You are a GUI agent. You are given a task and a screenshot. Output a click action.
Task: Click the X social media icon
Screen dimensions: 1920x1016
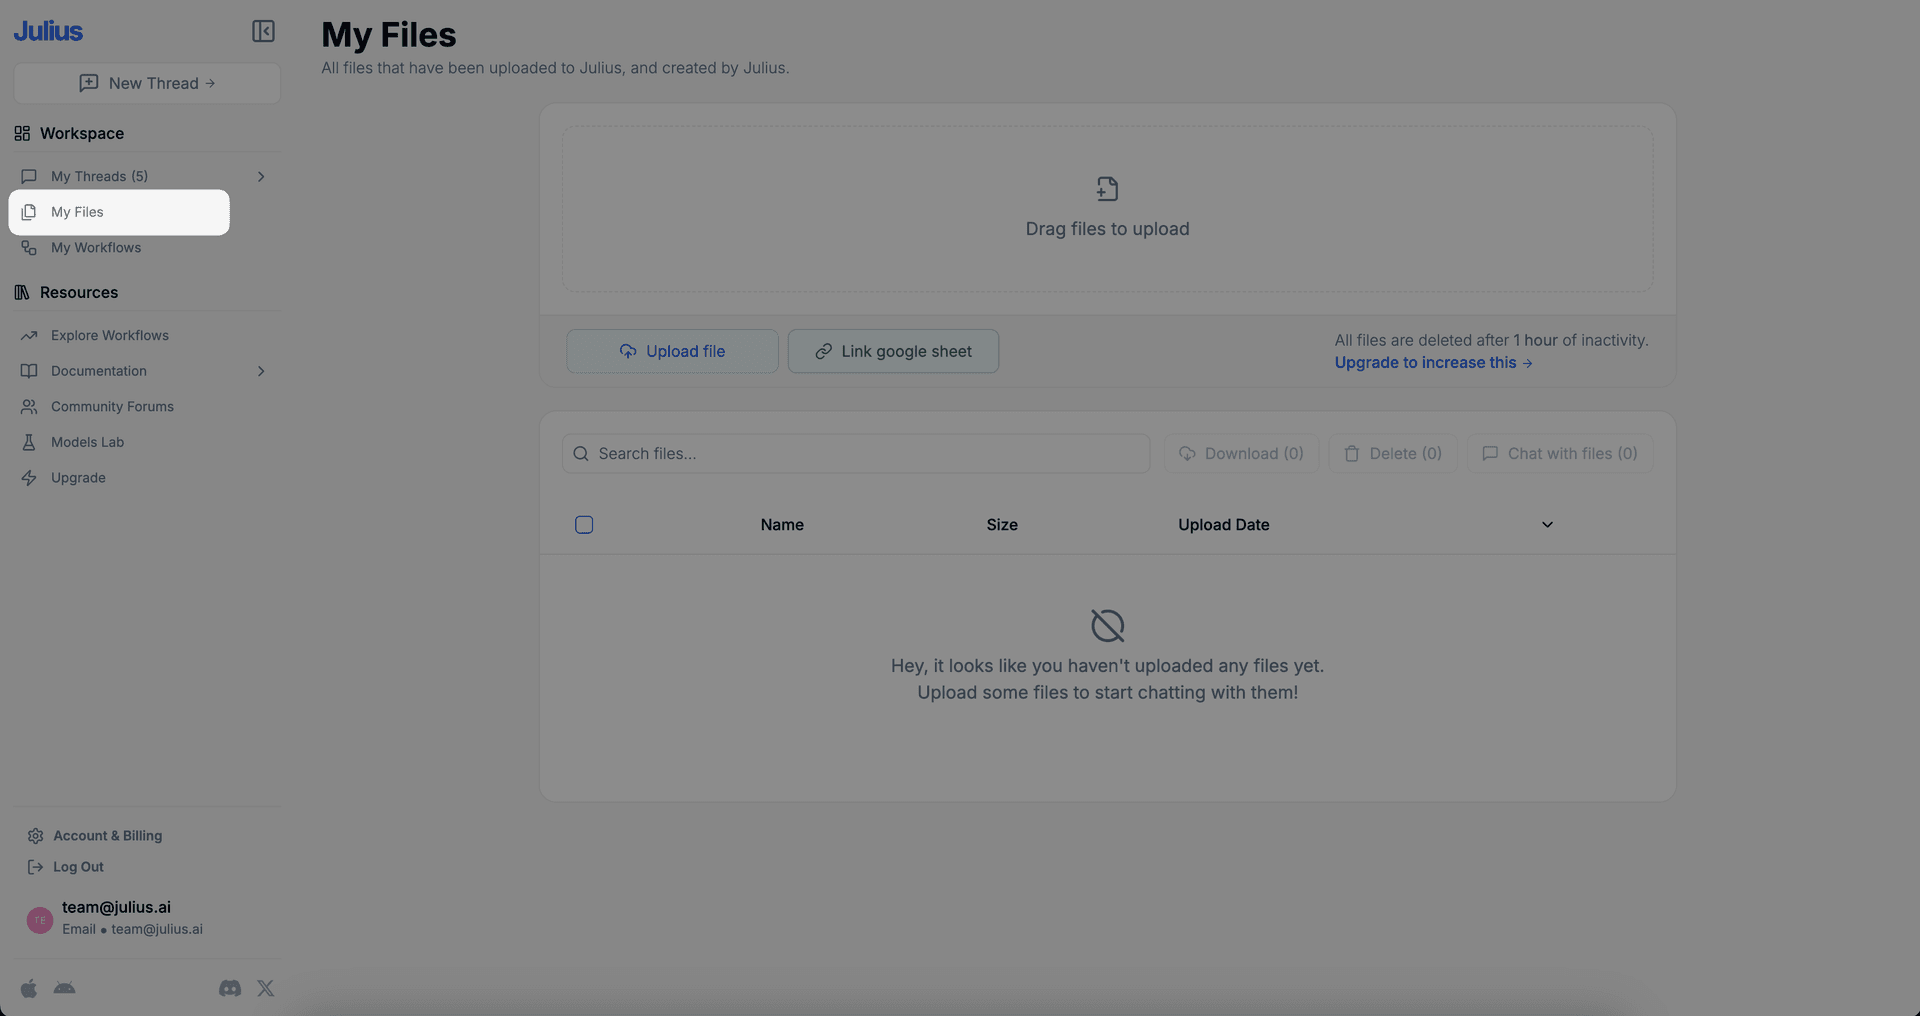coord(265,988)
